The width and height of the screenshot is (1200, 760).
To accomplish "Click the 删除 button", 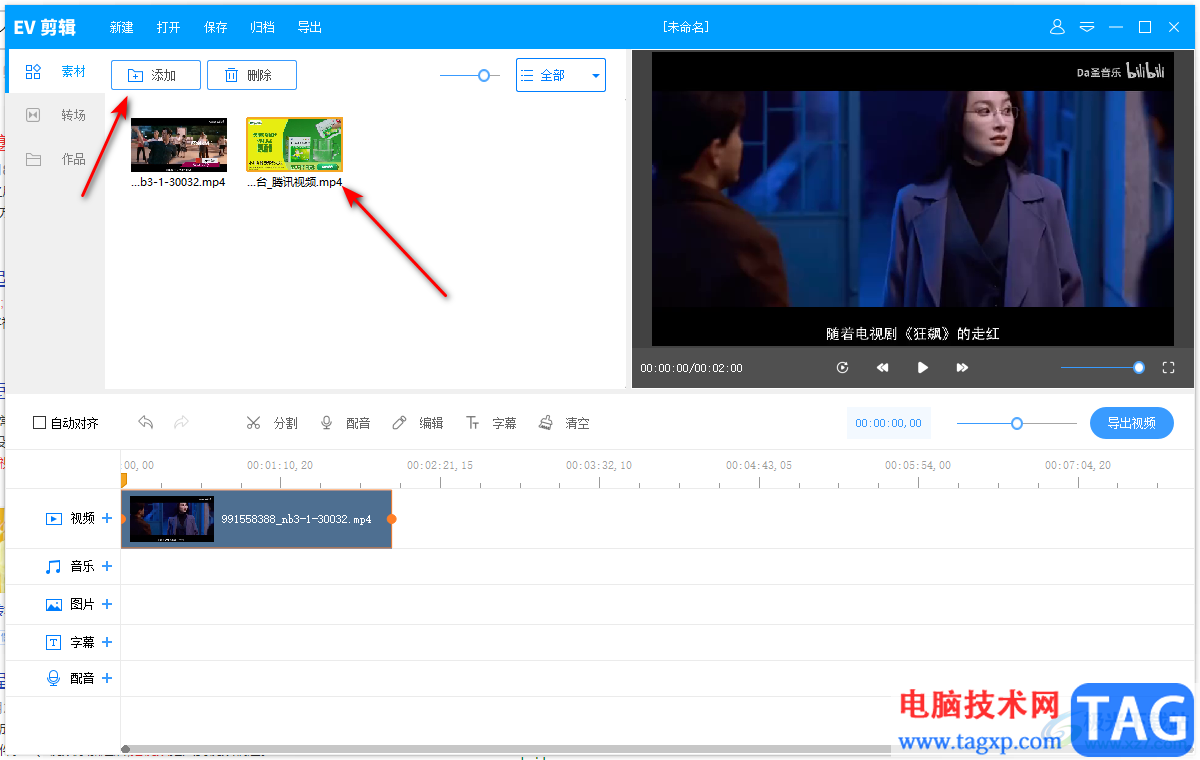I will (252, 75).
